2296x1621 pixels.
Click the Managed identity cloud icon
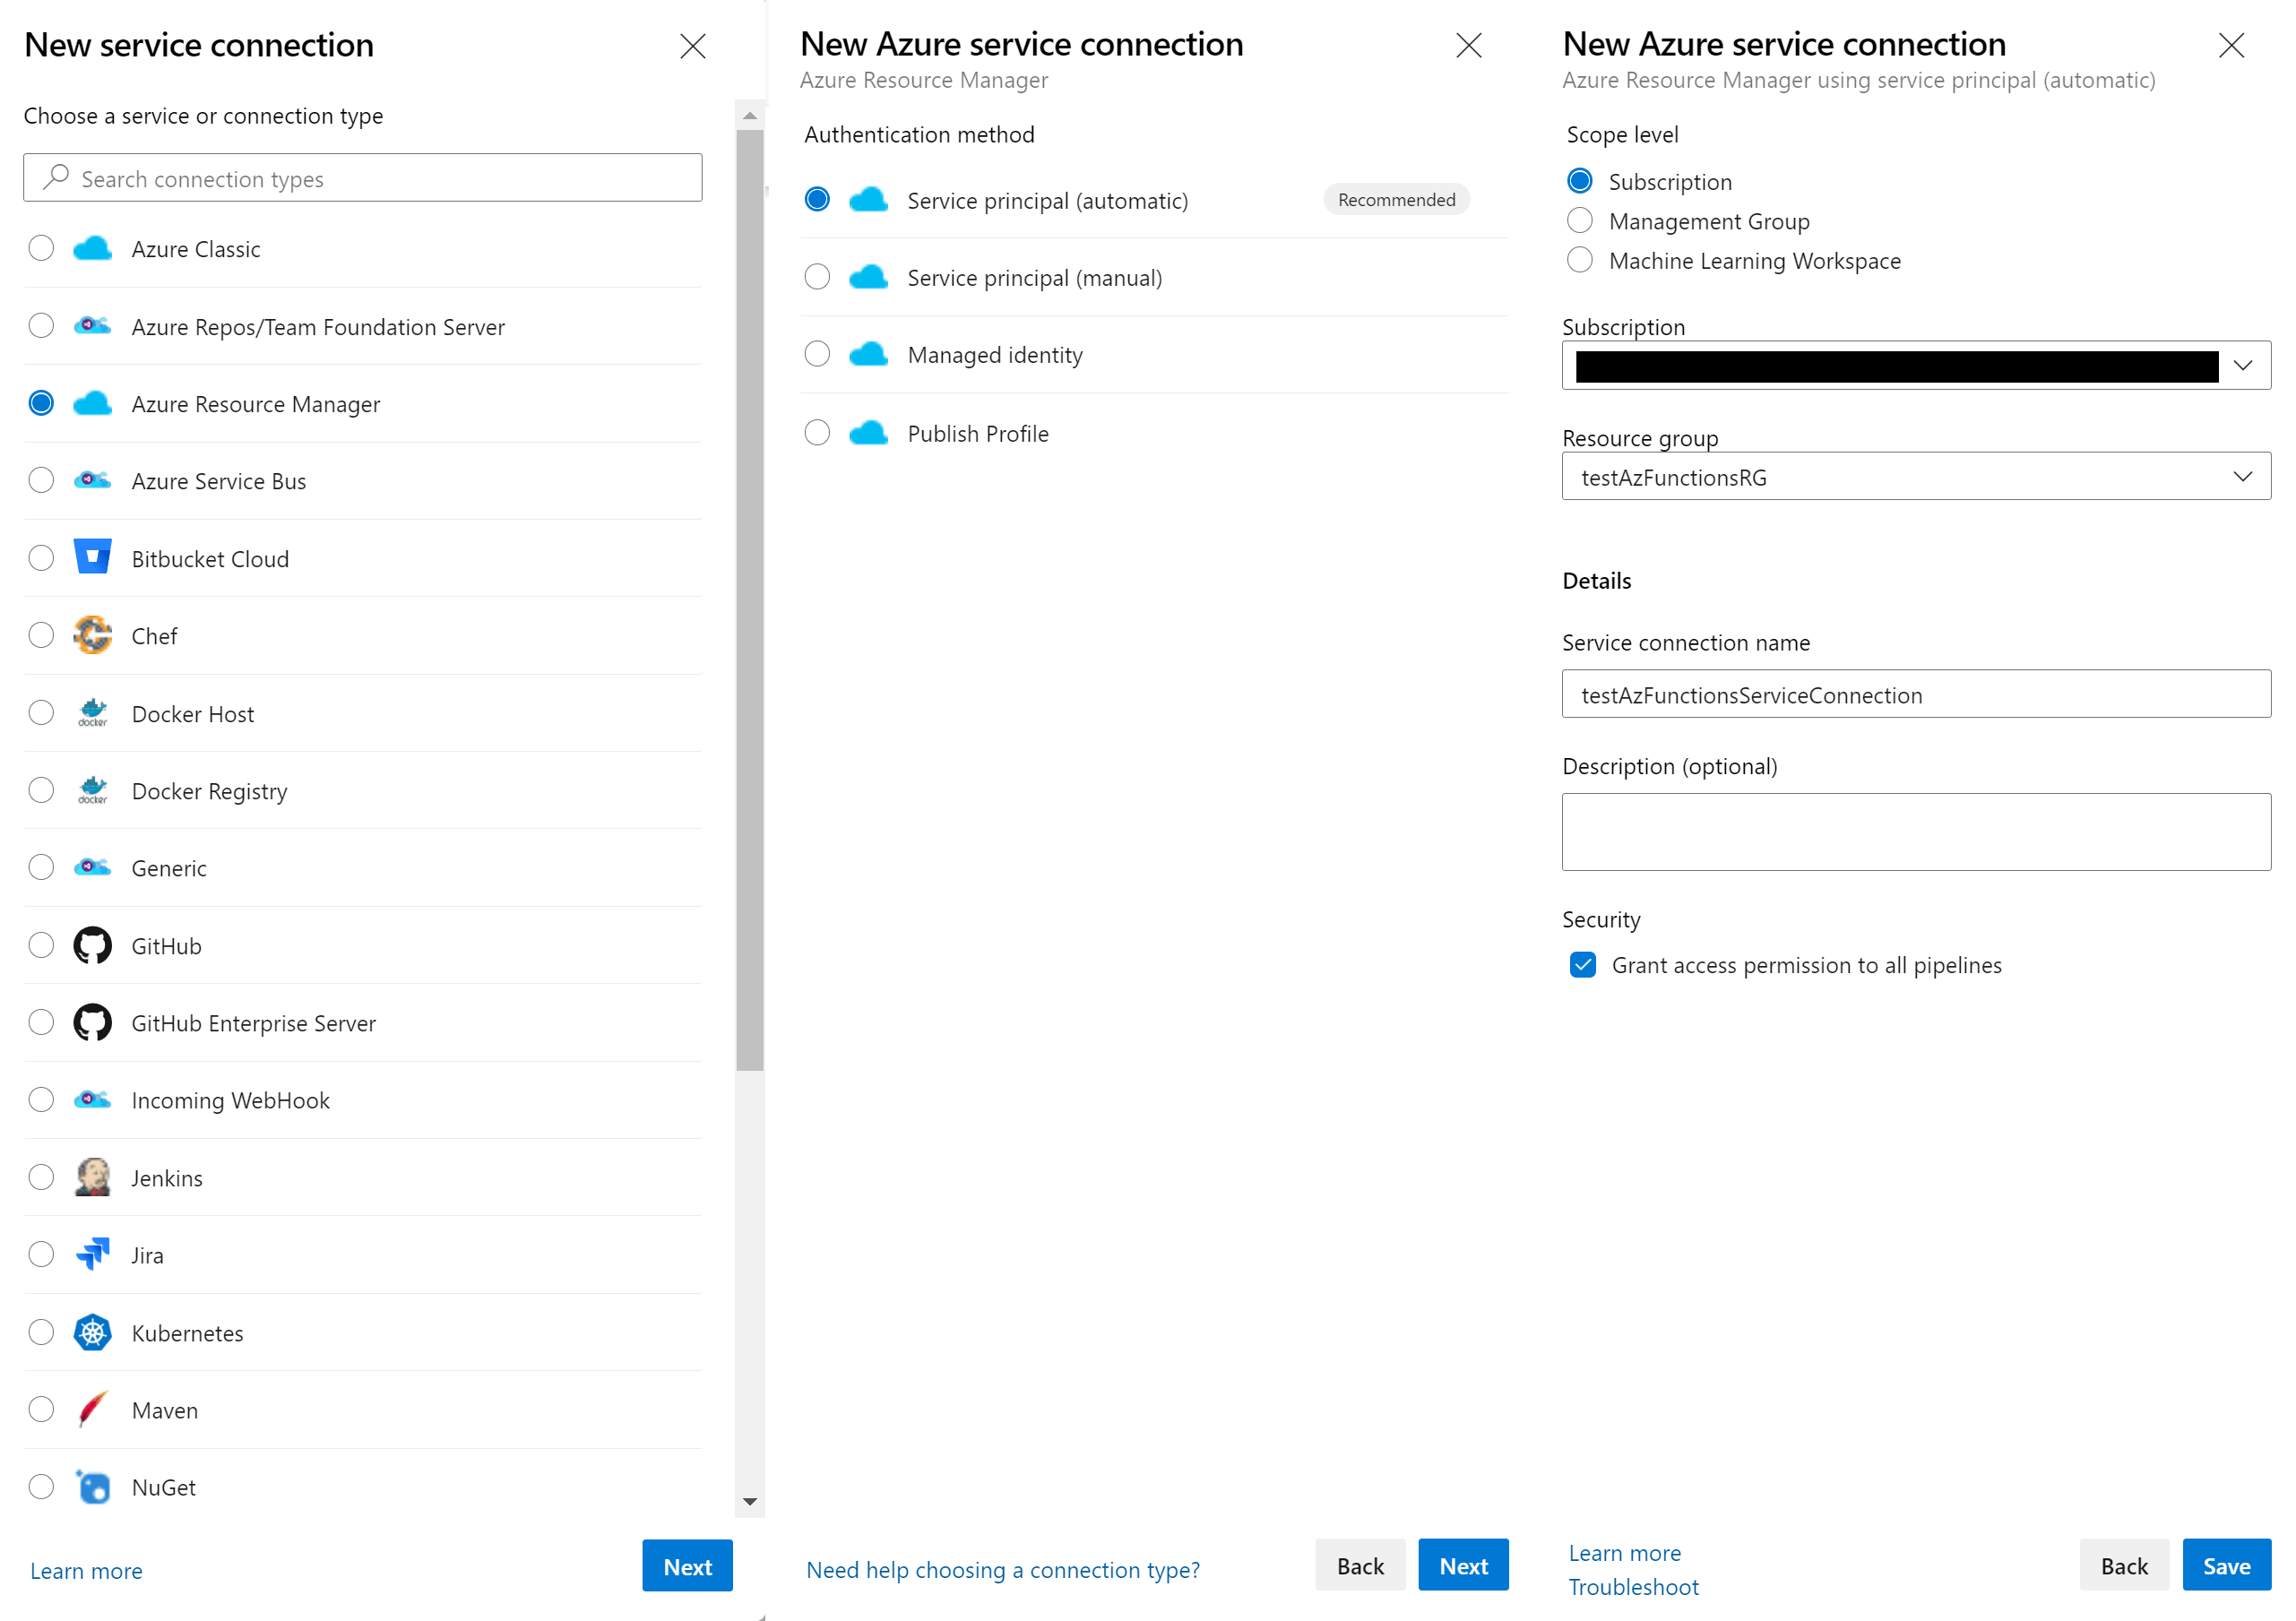[868, 354]
